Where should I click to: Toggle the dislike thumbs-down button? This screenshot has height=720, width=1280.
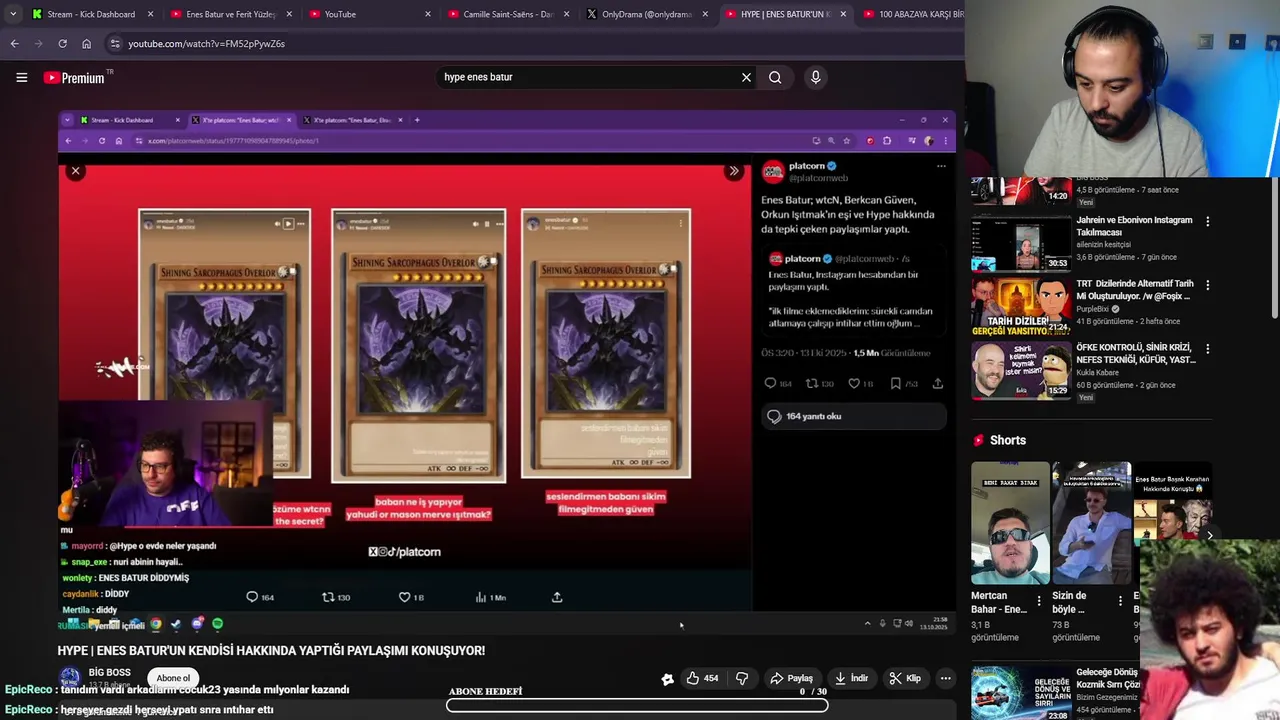[x=742, y=678]
